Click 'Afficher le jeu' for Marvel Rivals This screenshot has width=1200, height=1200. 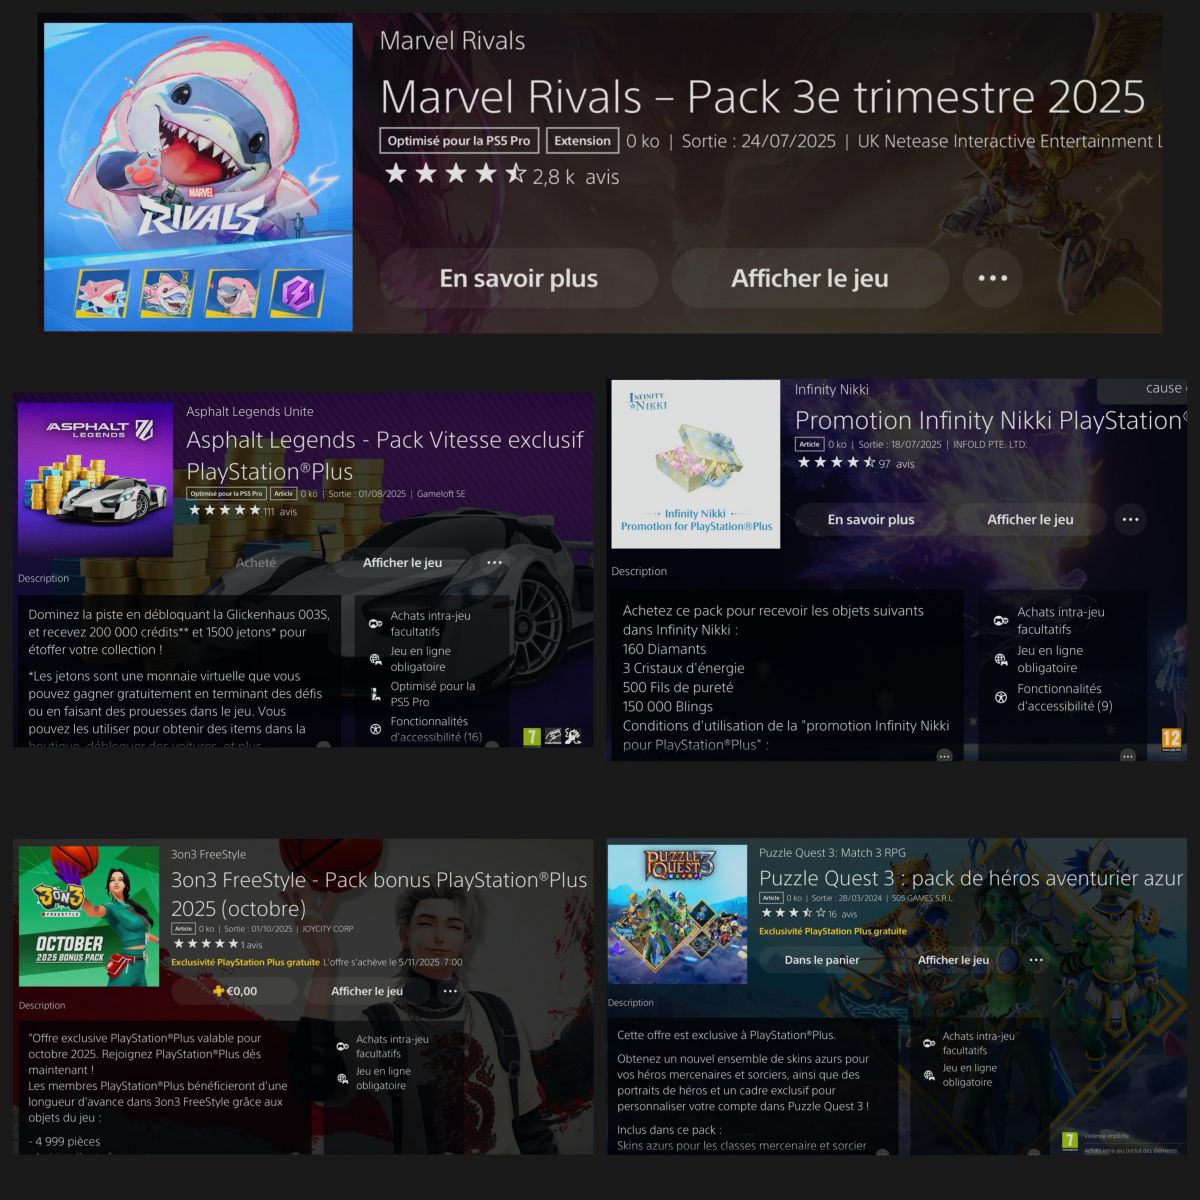(810, 278)
